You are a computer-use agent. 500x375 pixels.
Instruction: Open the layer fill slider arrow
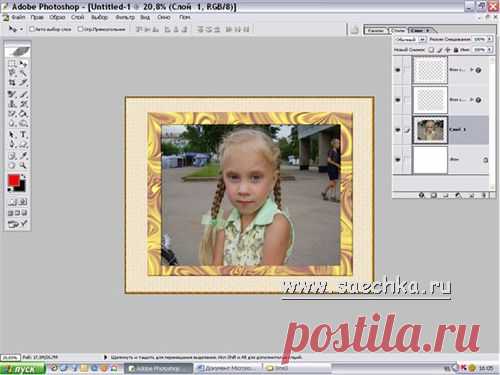[x=490, y=50]
